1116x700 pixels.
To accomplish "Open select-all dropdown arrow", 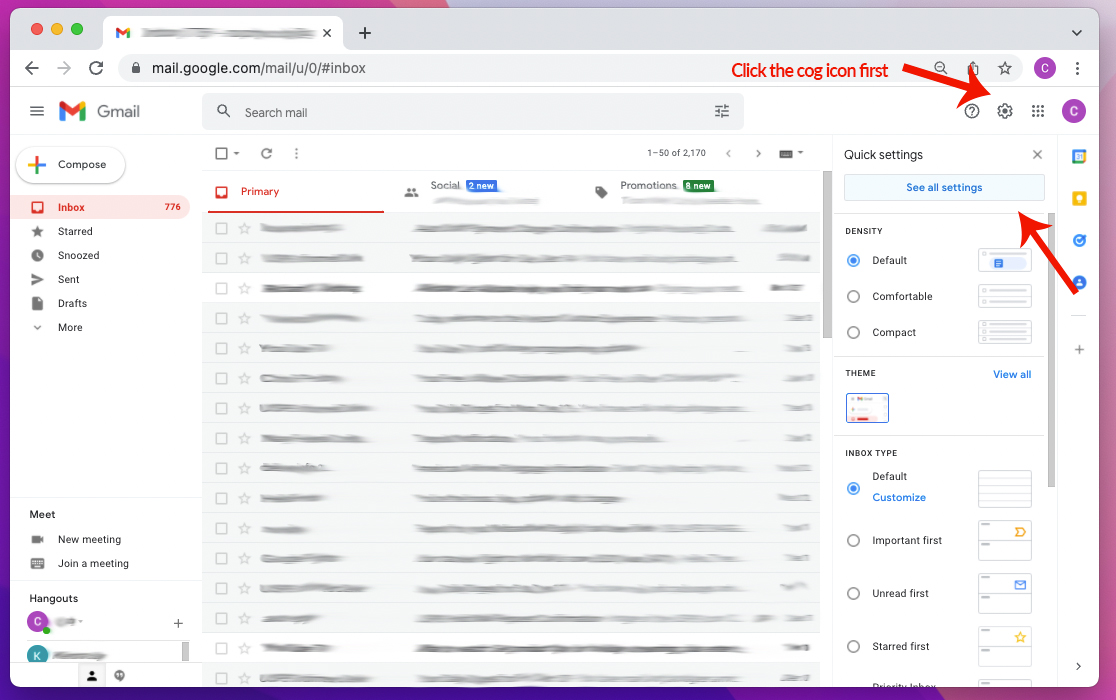I will click(236, 153).
